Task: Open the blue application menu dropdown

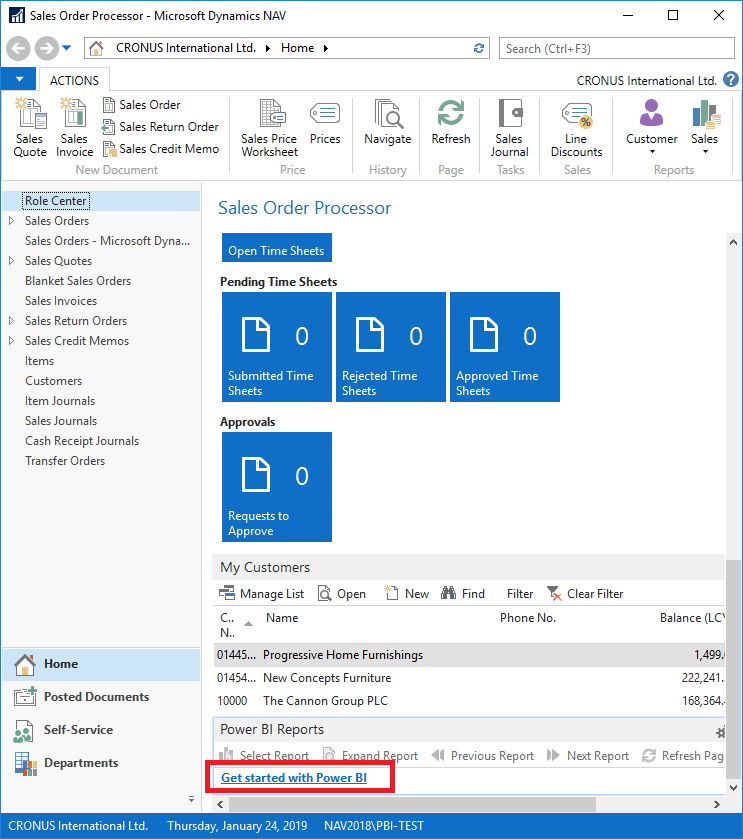Action: (19, 79)
